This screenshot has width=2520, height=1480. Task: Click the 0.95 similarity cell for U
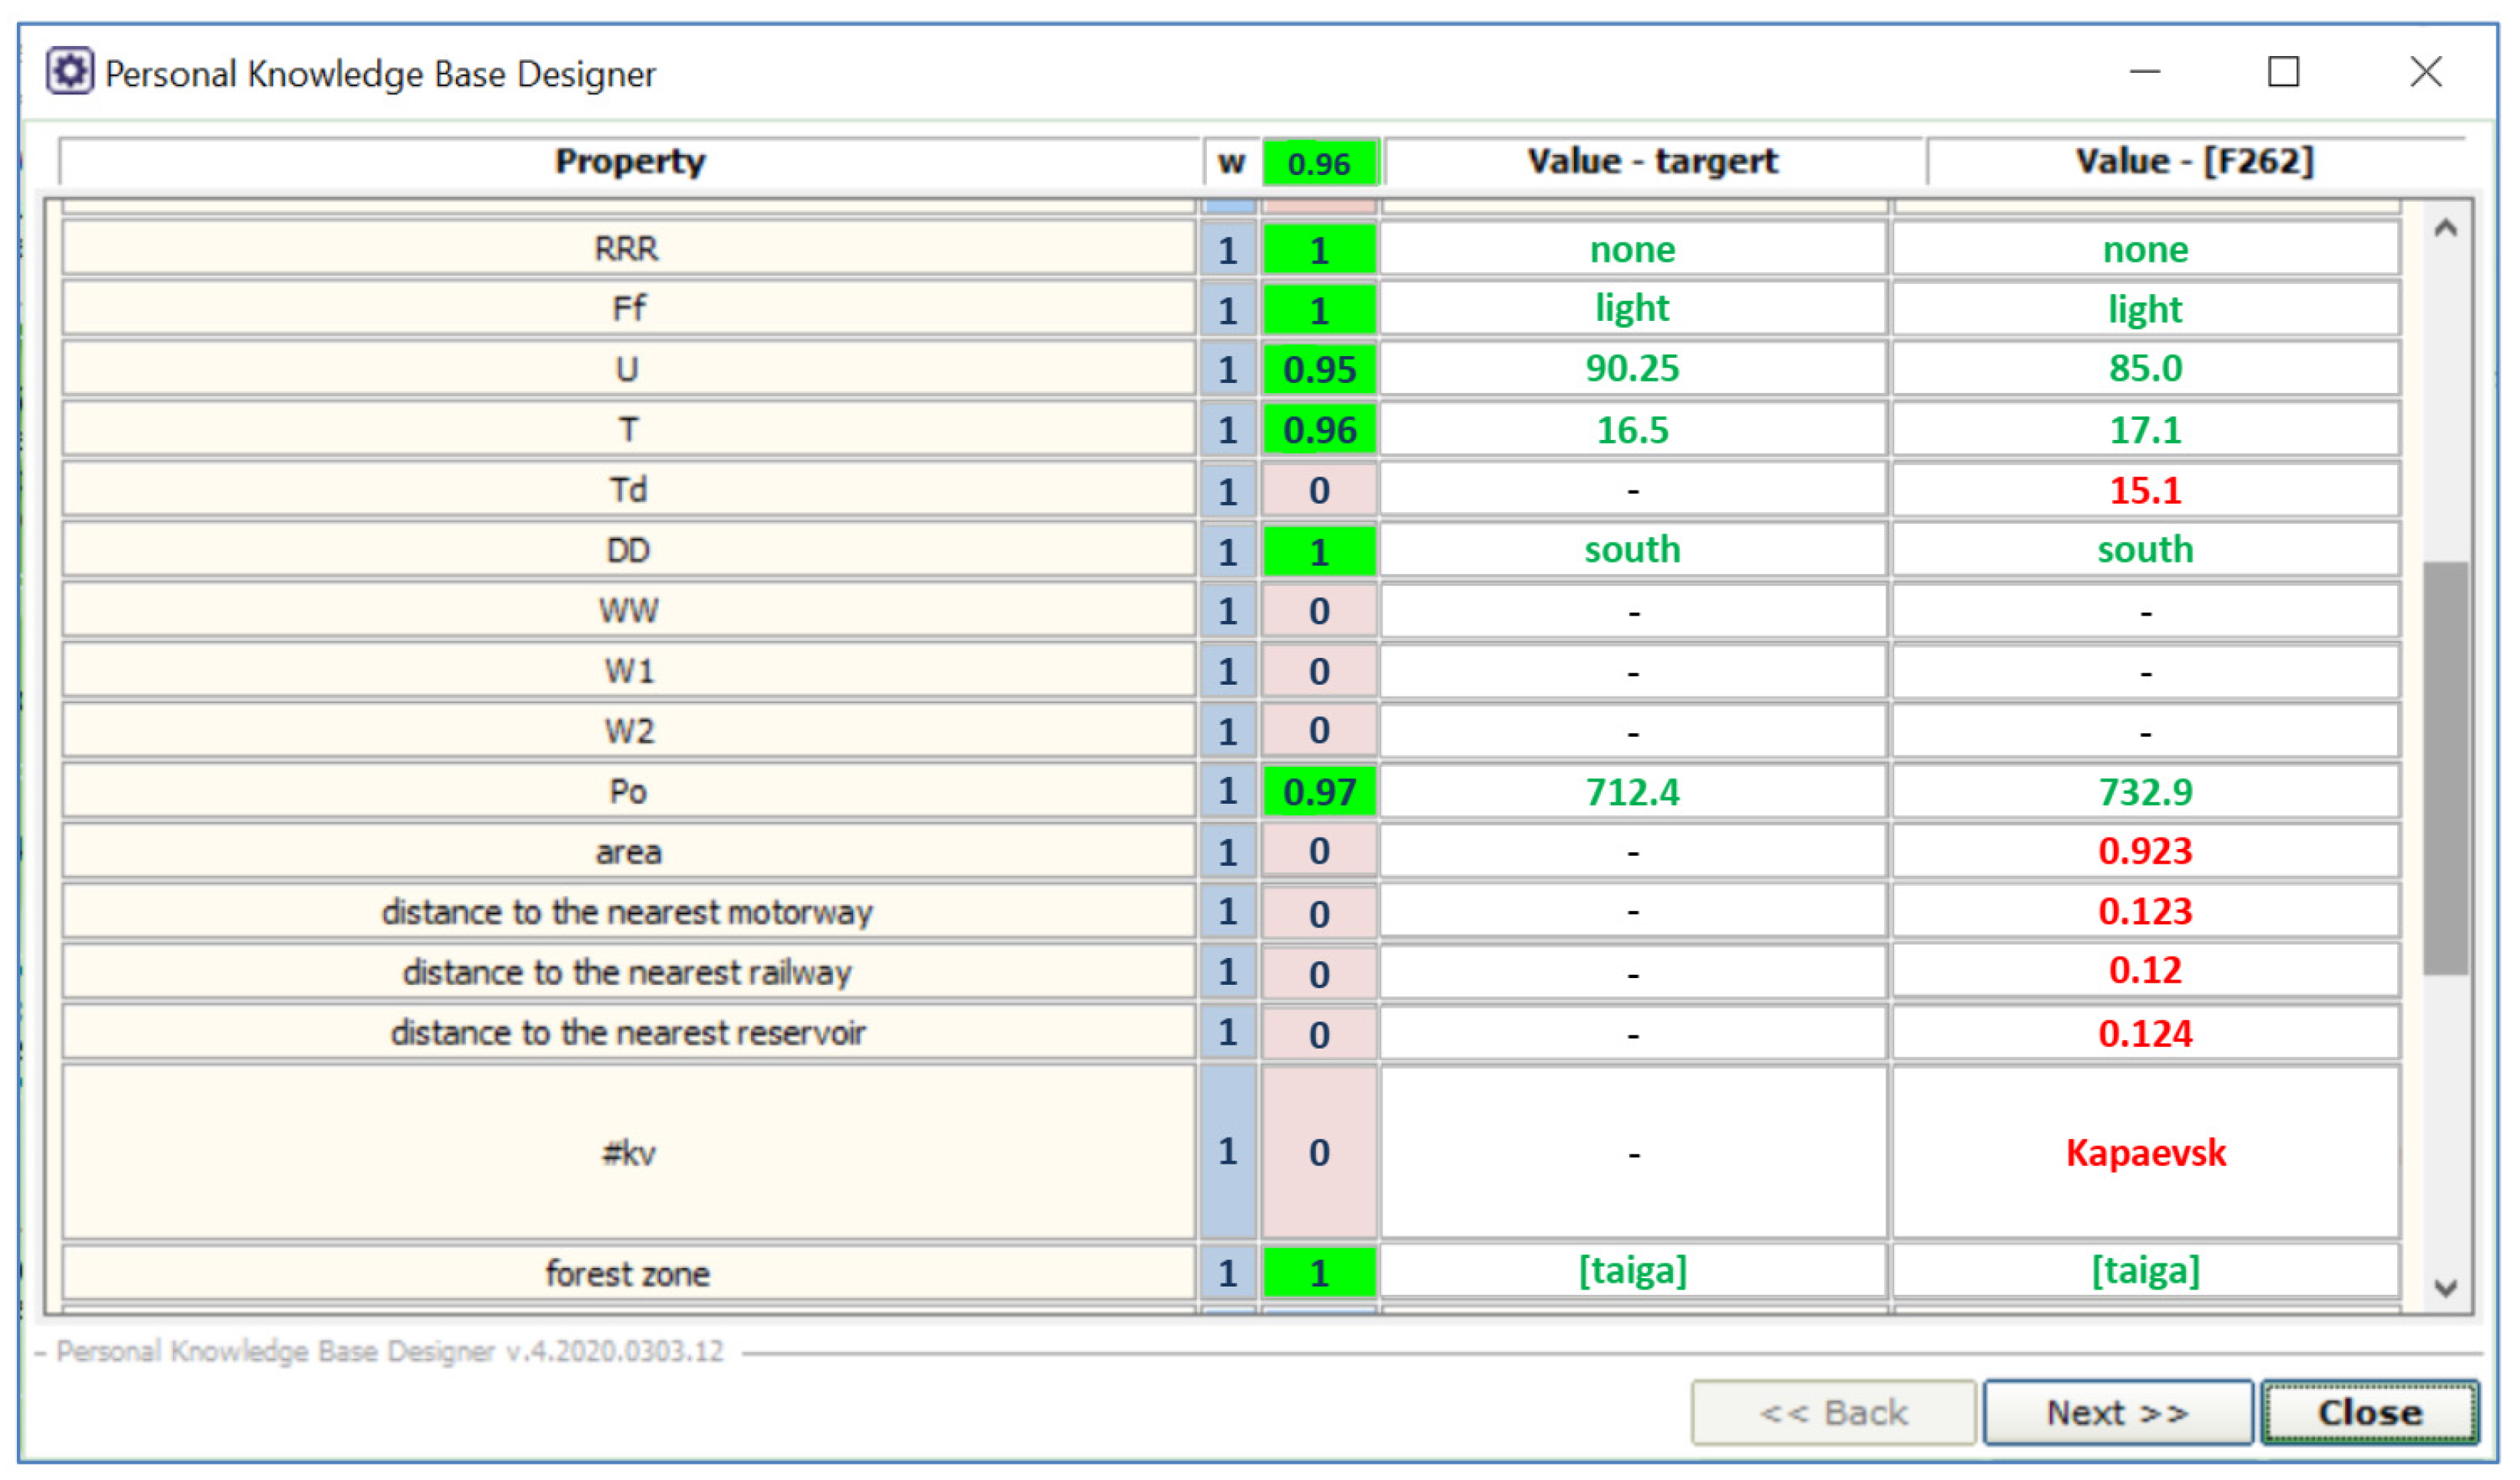point(1319,370)
